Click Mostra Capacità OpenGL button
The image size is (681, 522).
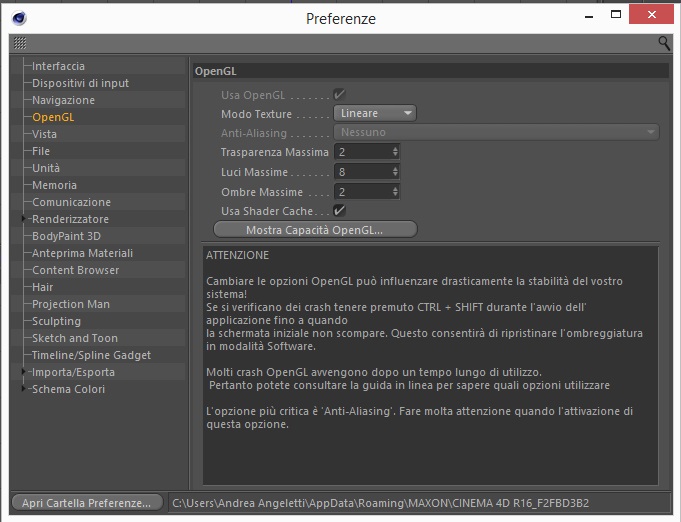coord(315,229)
